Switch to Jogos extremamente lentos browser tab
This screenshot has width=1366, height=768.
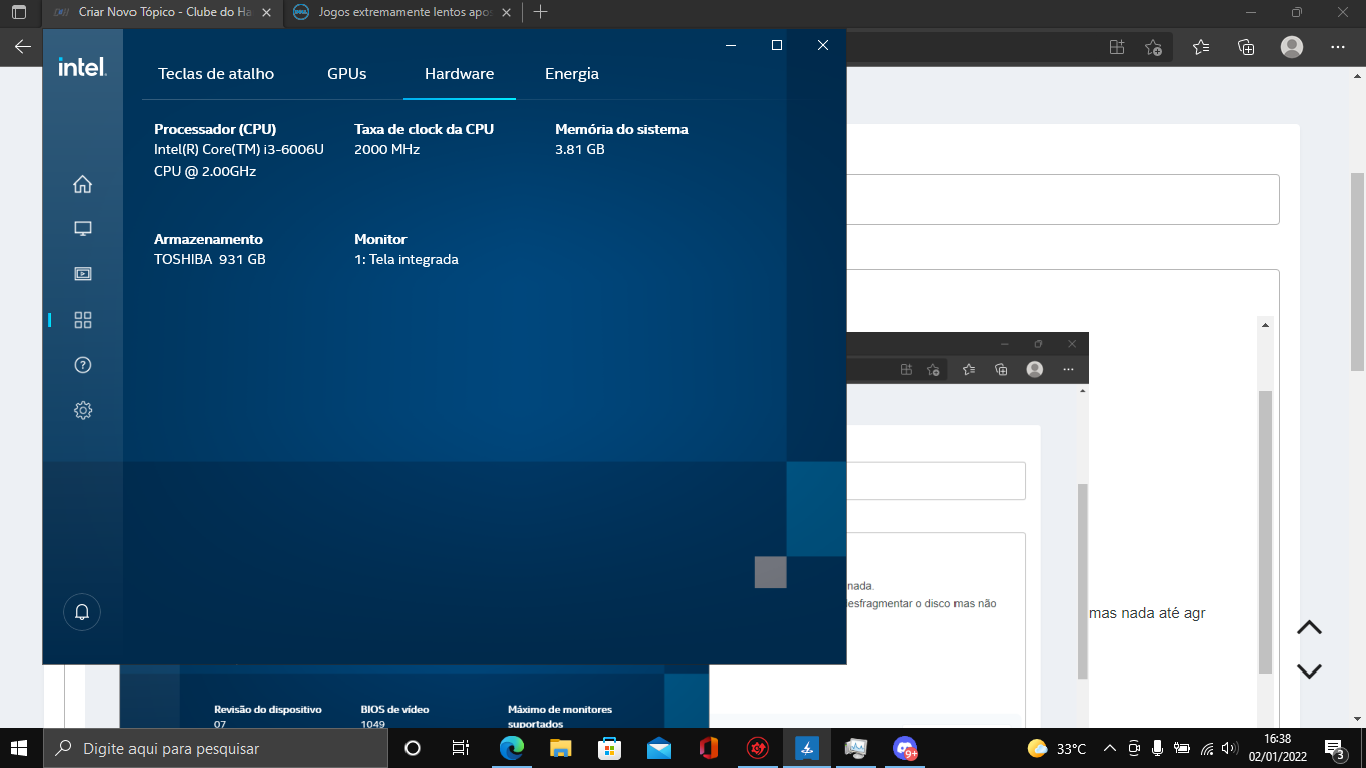[401, 12]
